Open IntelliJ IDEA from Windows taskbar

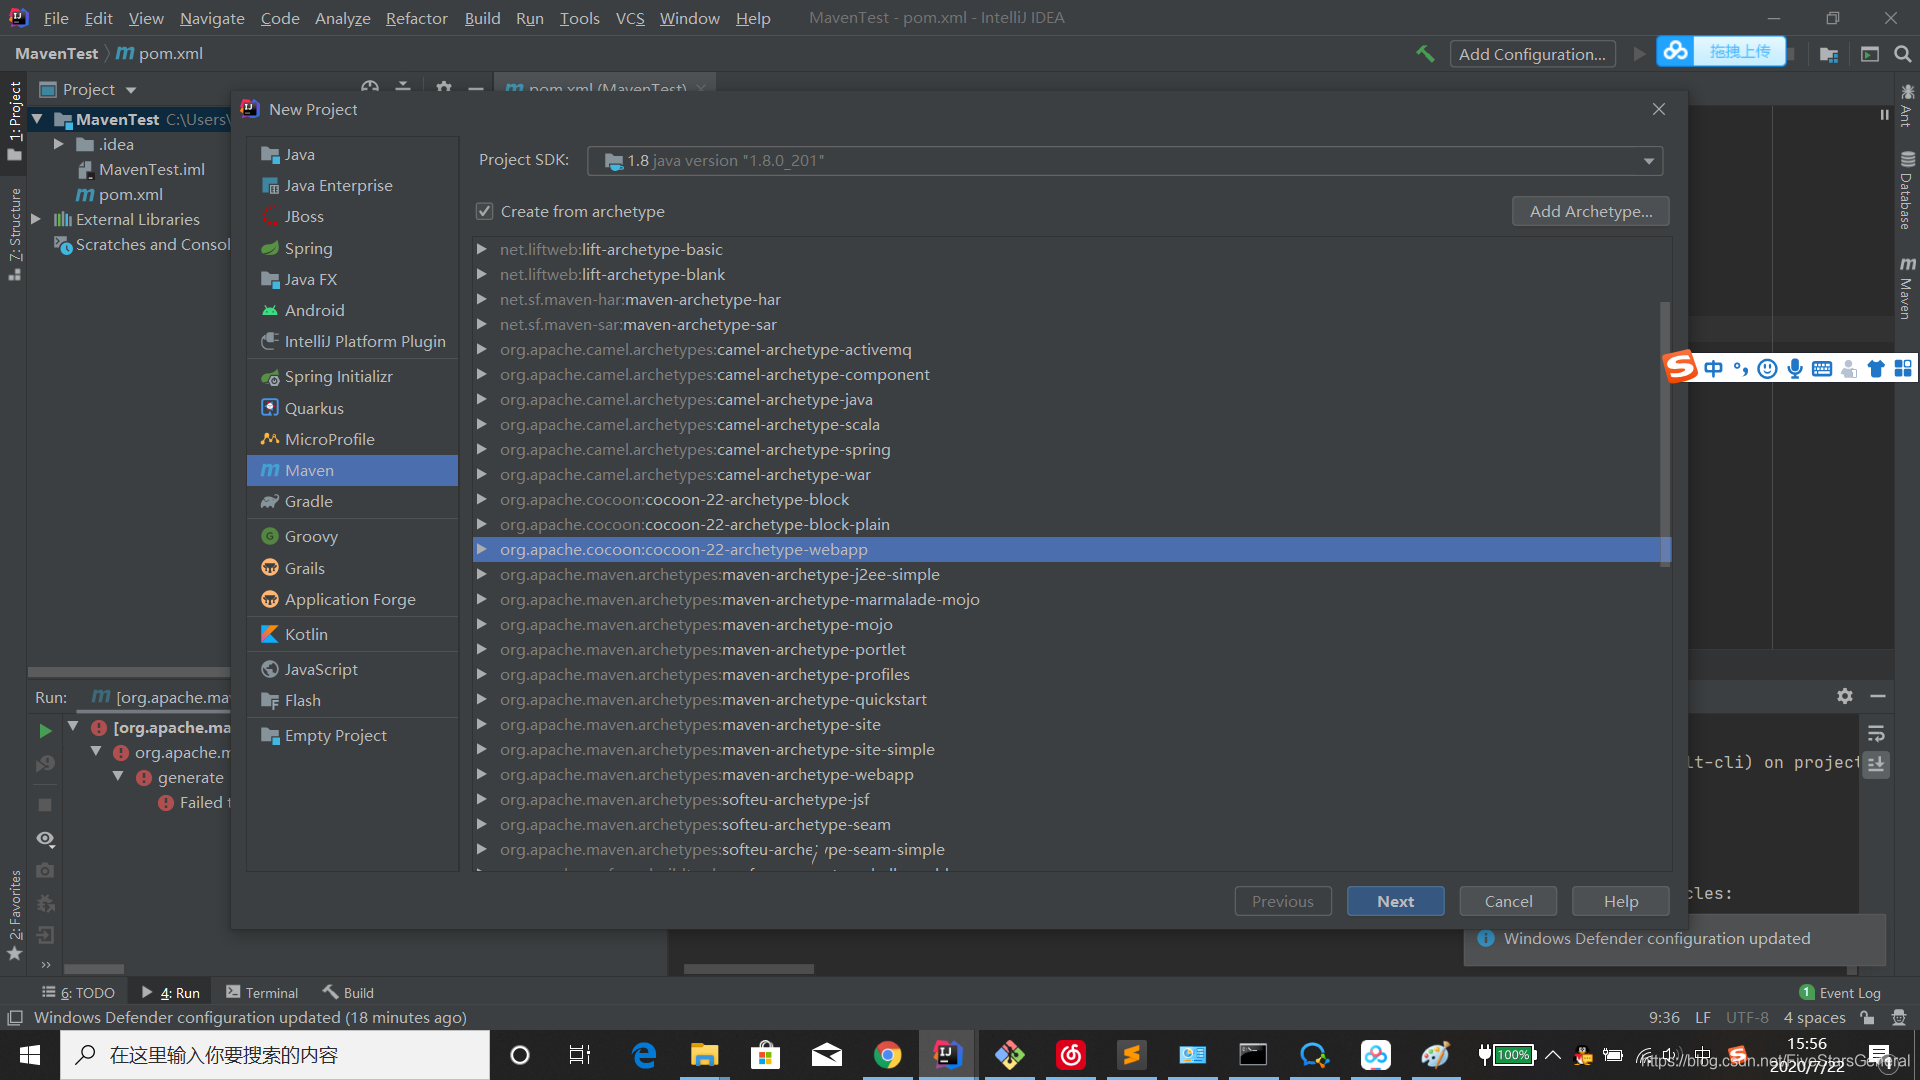click(947, 1055)
